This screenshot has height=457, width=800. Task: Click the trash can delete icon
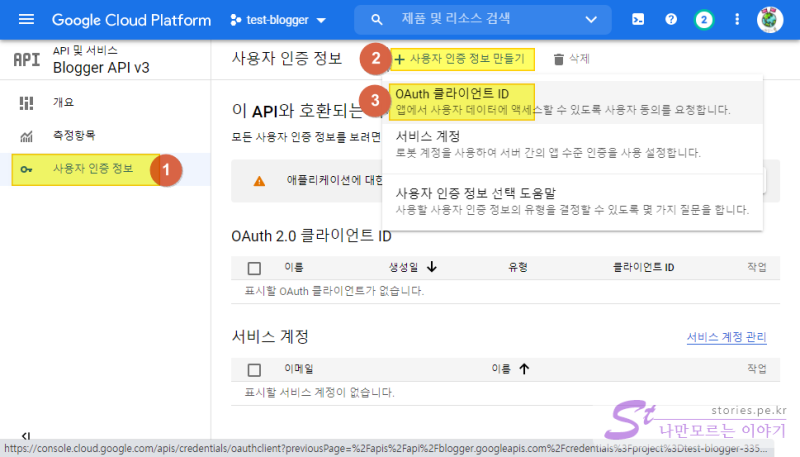click(559, 60)
